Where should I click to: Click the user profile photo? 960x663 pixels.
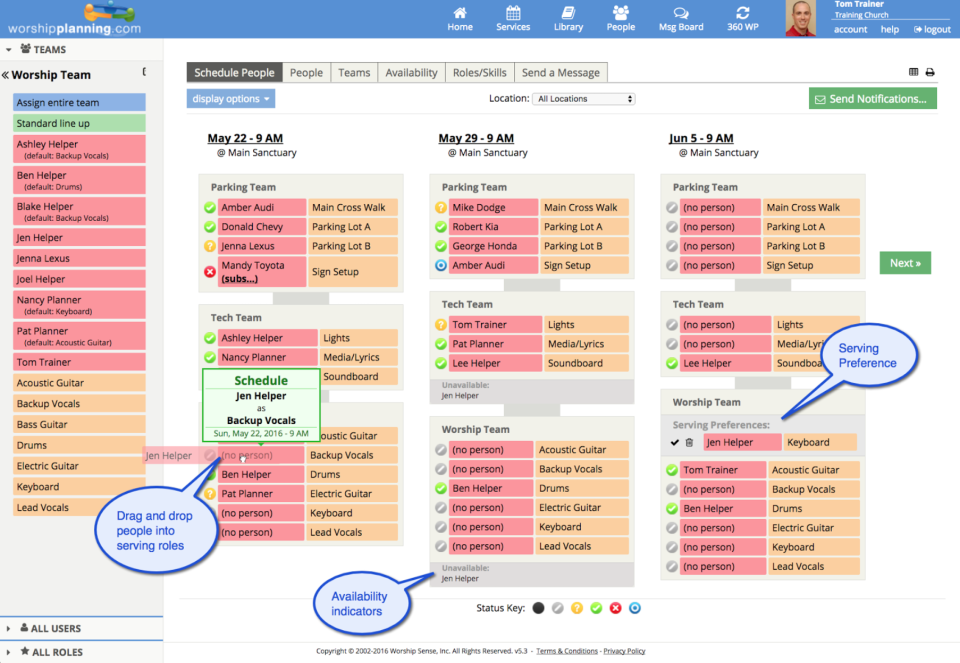(x=800, y=18)
